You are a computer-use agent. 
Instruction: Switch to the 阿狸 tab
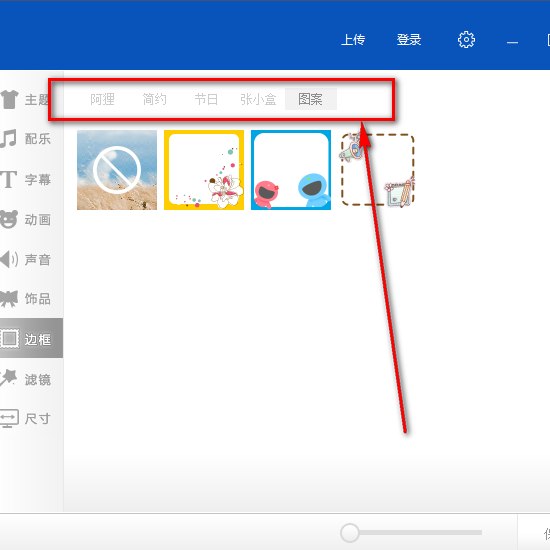click(x=102, y=99)
